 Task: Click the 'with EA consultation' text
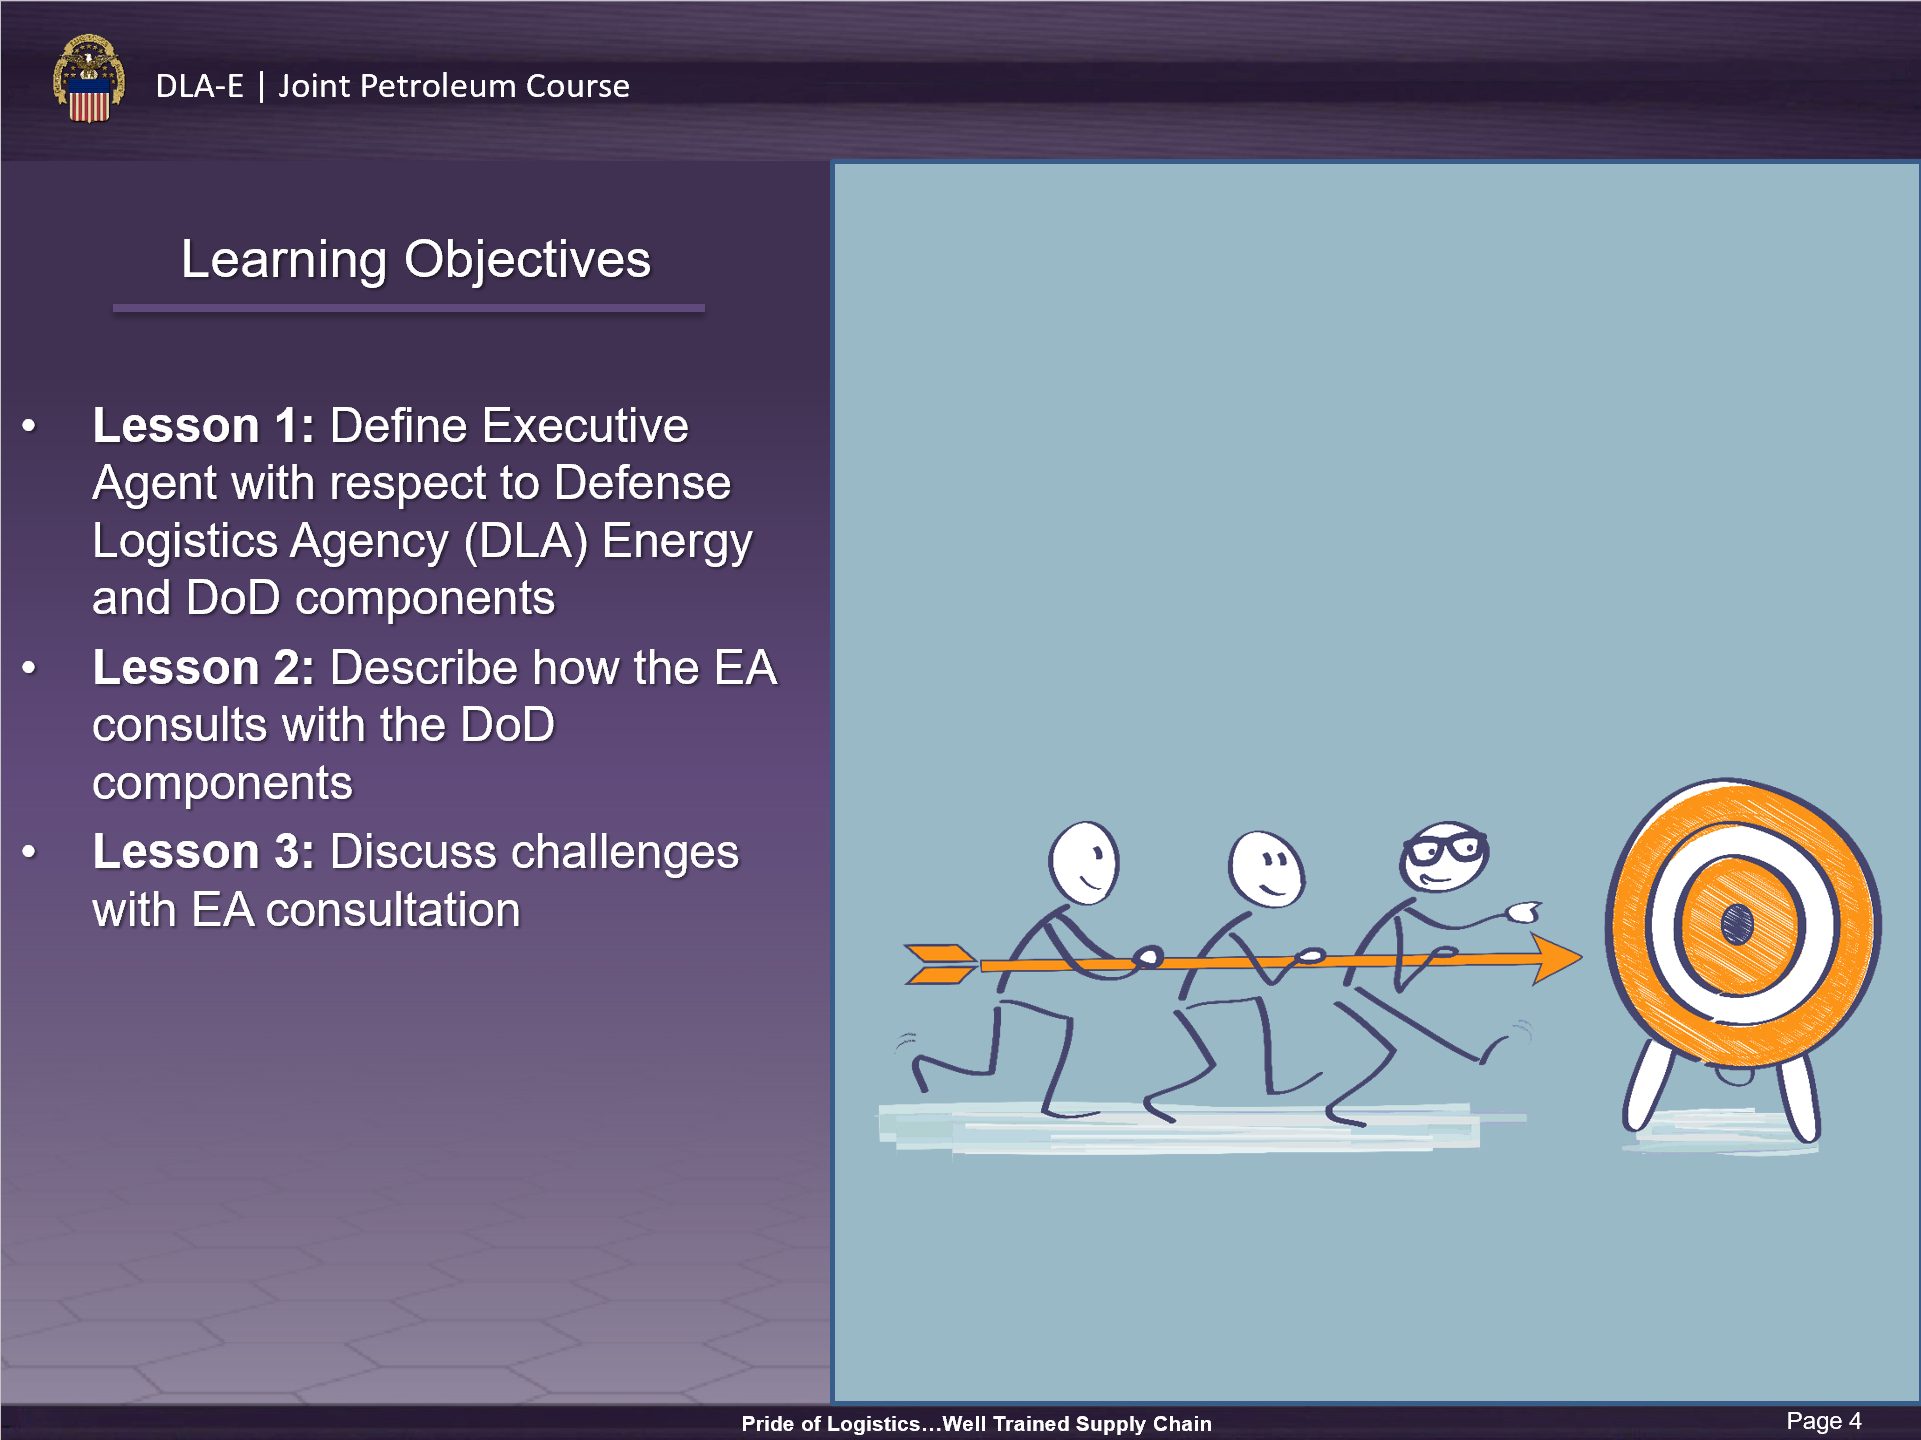[306, 910]
